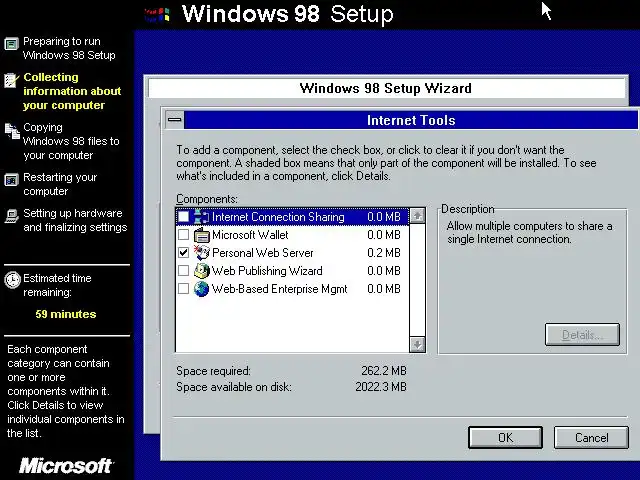The height and width of the screenshot is (480, 640).
Task: Check the Web-Based Enterprise Mgmt checkbox
Action: point(184,289)
